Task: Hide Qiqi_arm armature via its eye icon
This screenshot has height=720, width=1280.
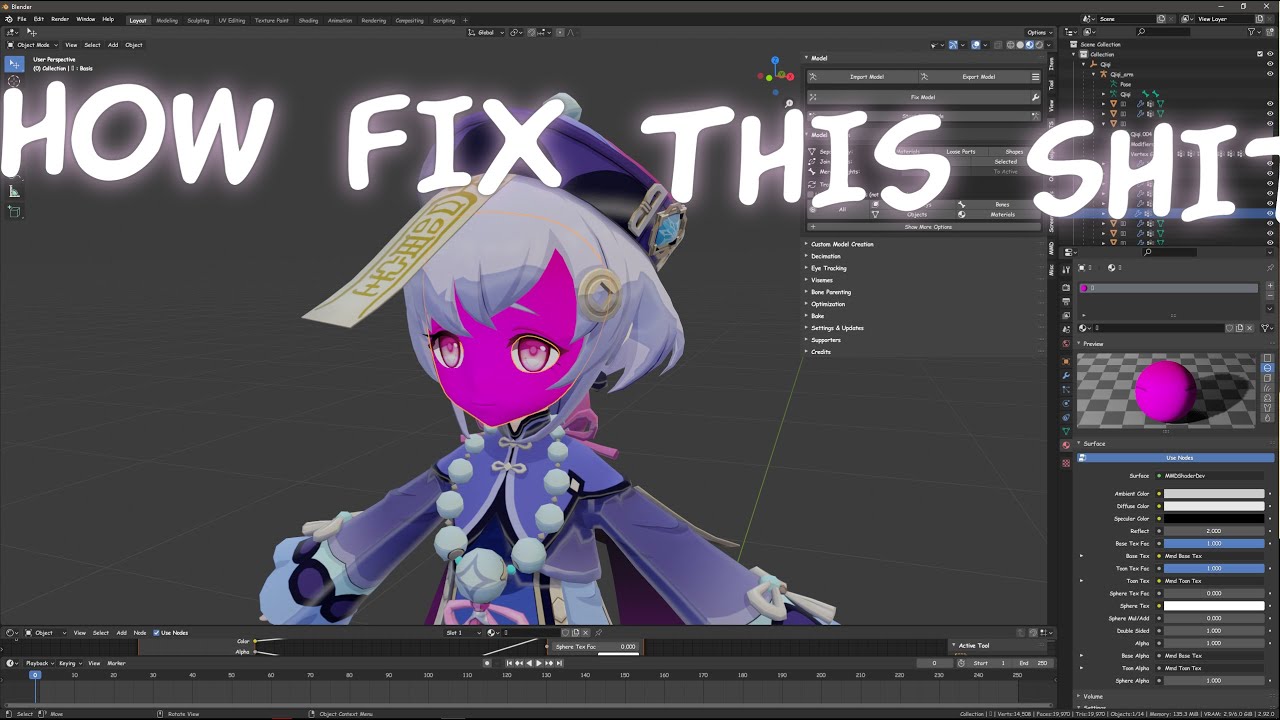Action: pos(1270,74)
